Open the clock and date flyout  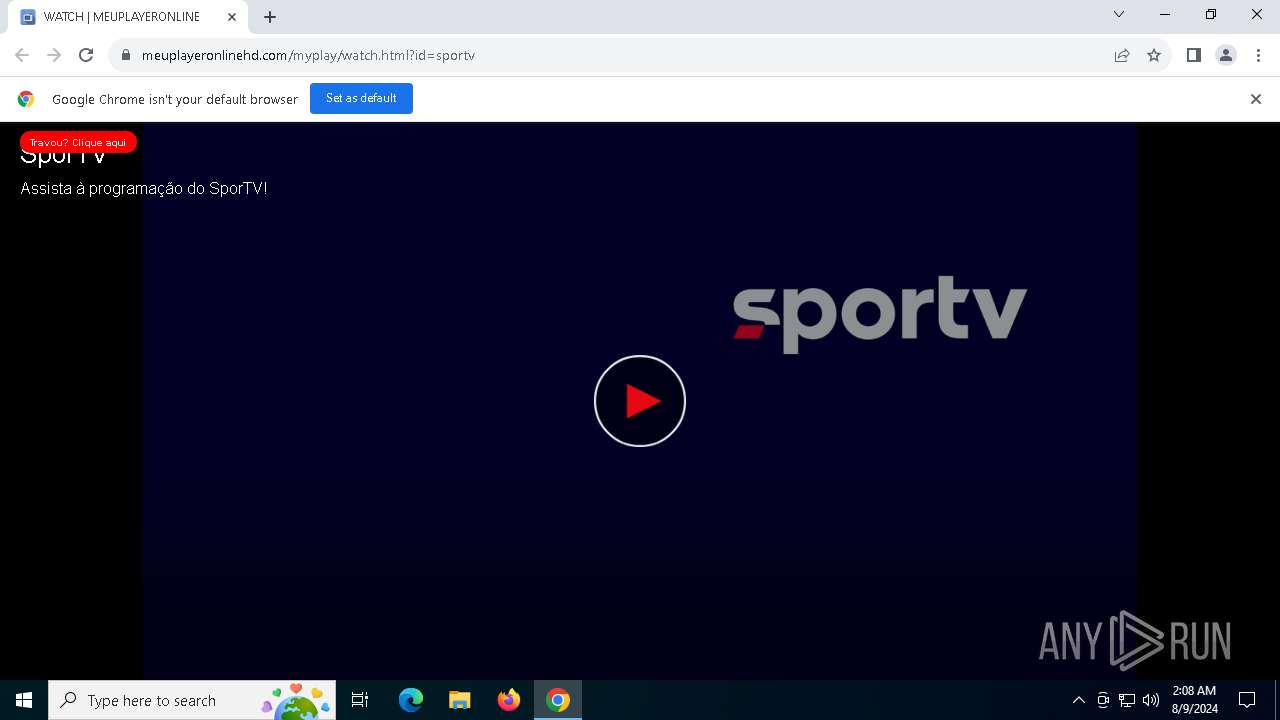coord(1195,700)
